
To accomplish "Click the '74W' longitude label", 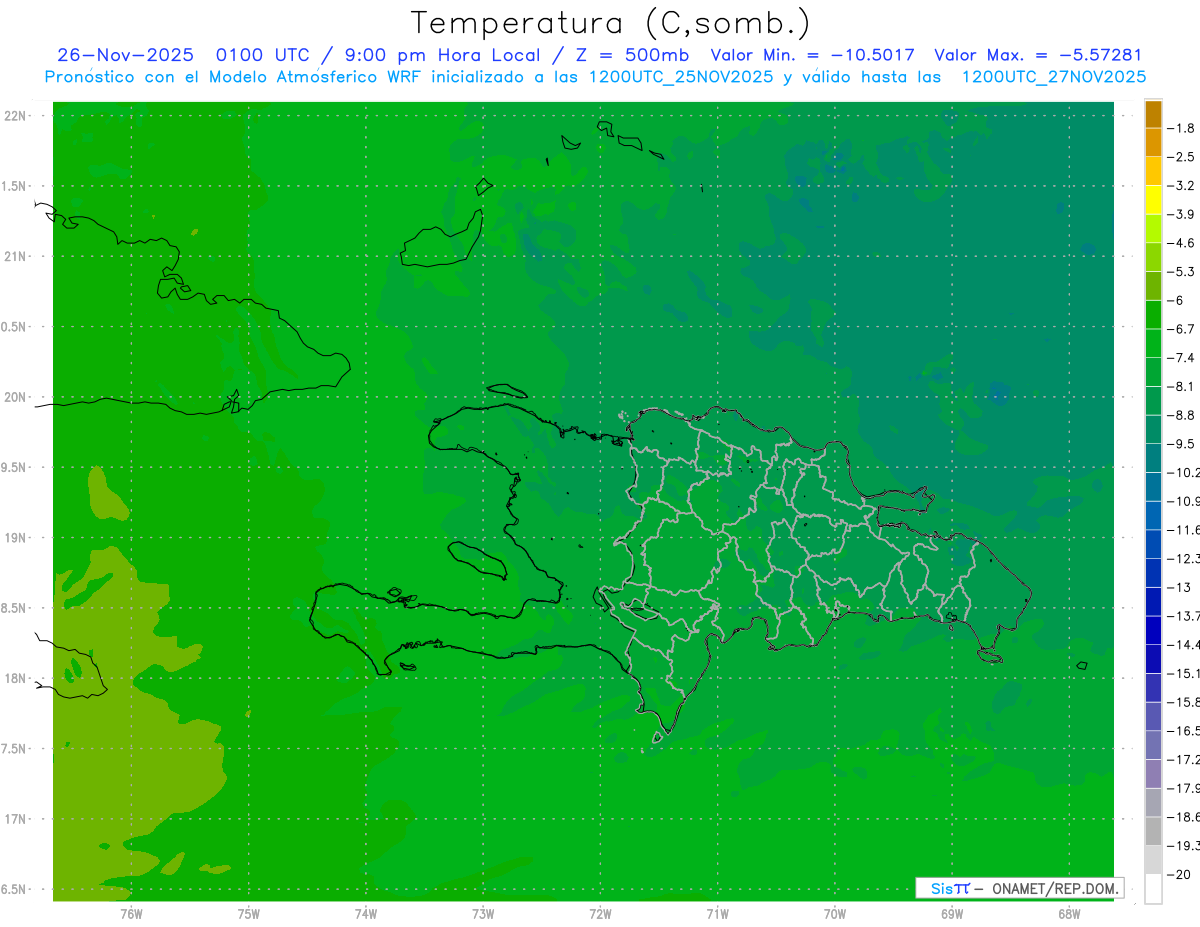I will coord(366,913).
